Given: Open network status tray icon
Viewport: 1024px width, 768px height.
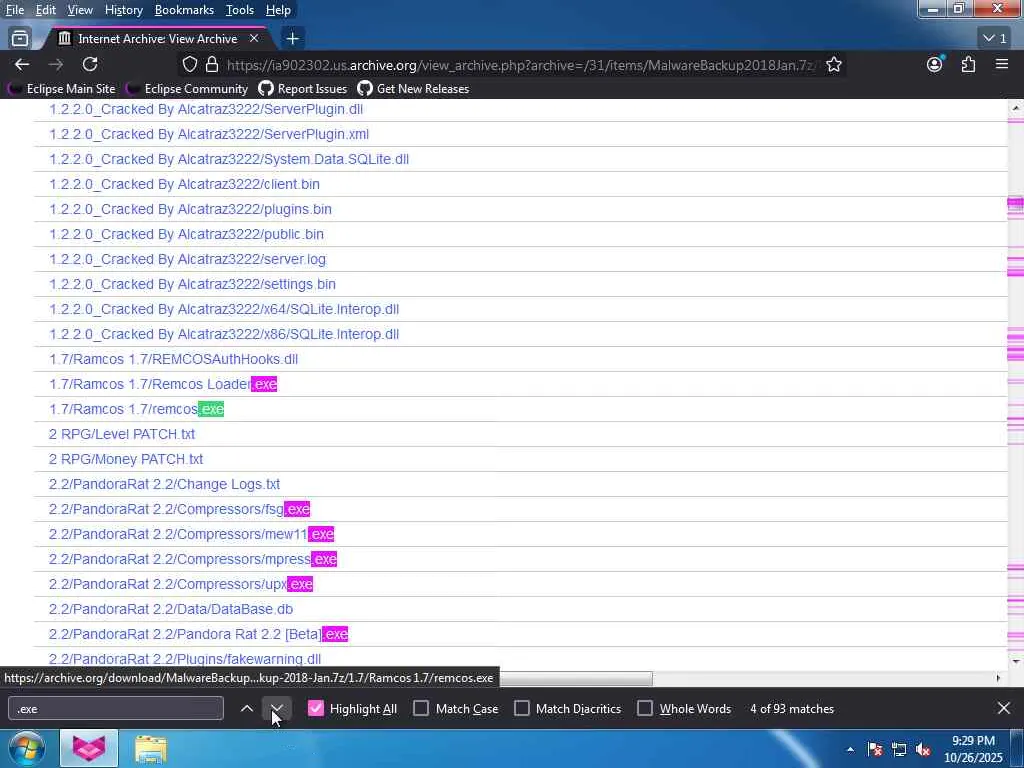Looking at the screenshot, I should click(x=899, y=750).
